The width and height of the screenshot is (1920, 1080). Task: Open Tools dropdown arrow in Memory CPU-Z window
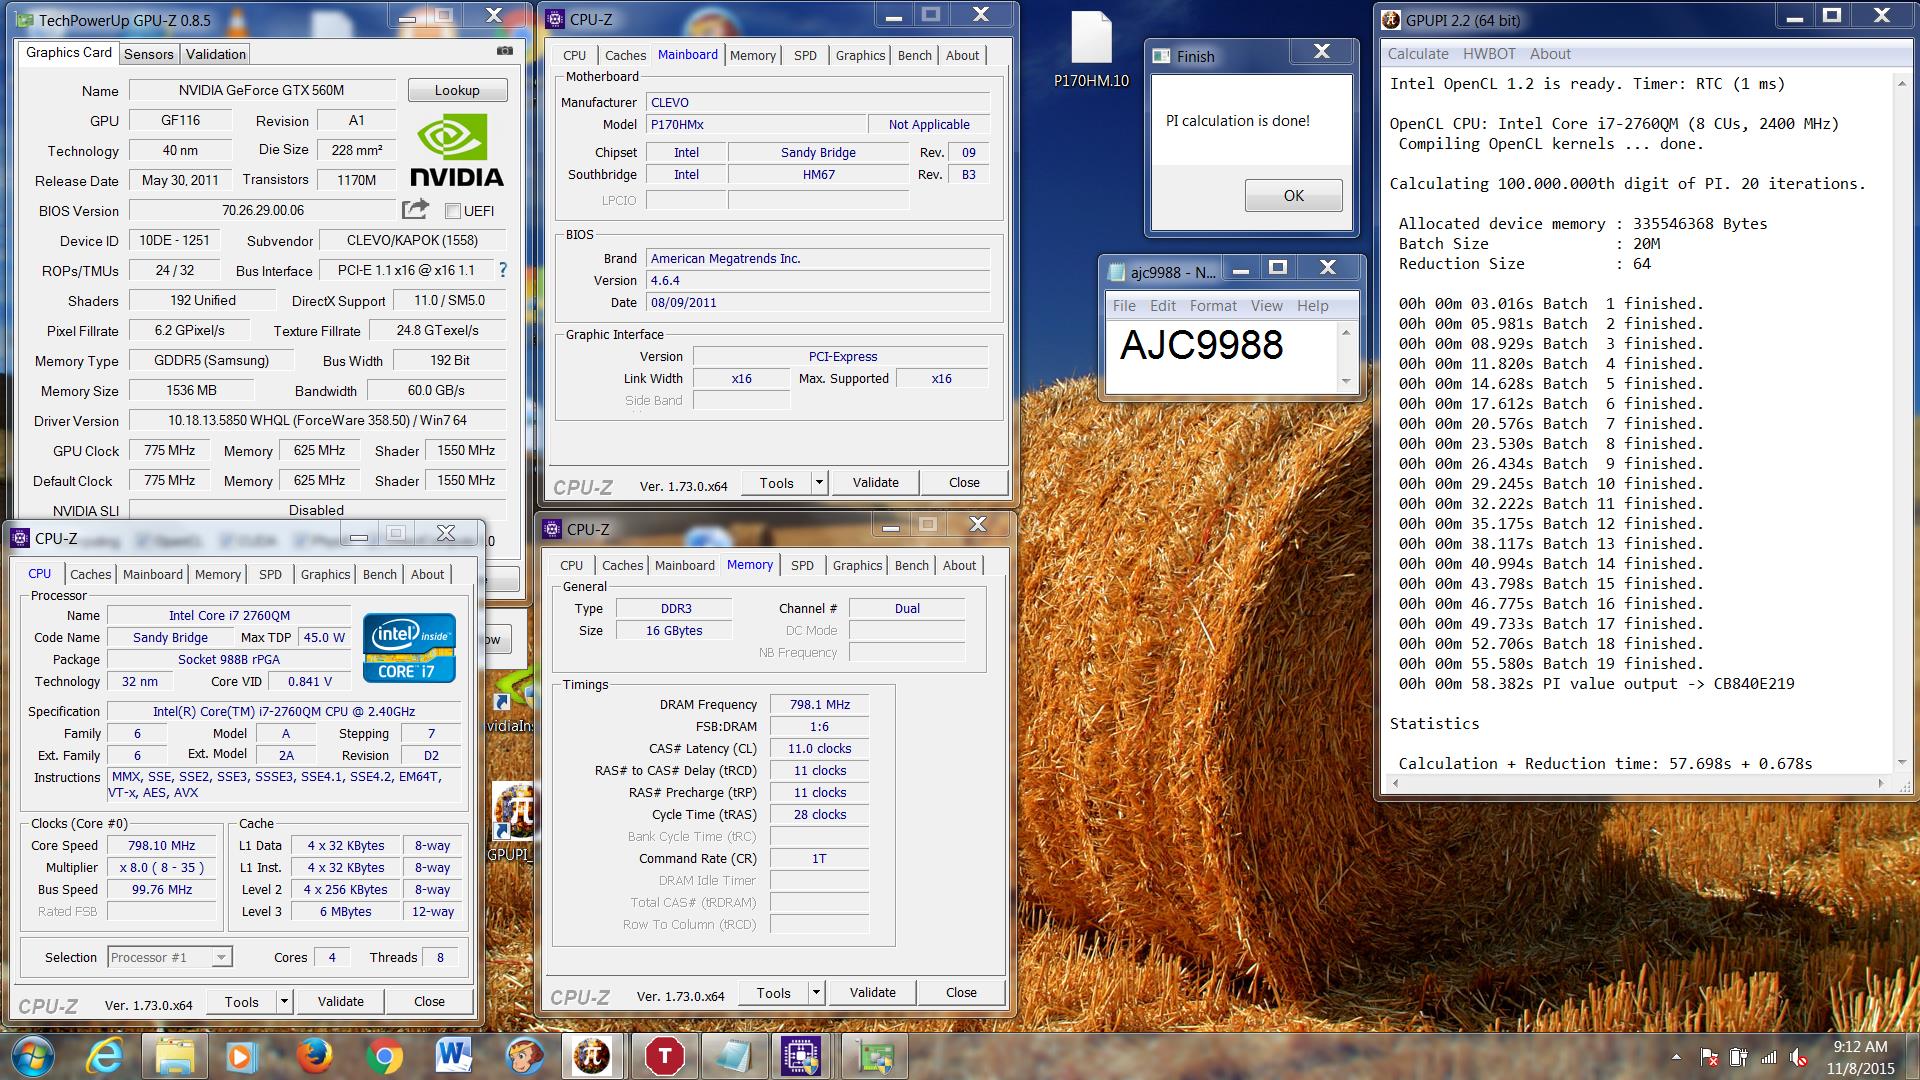click(x=816, y=992)
